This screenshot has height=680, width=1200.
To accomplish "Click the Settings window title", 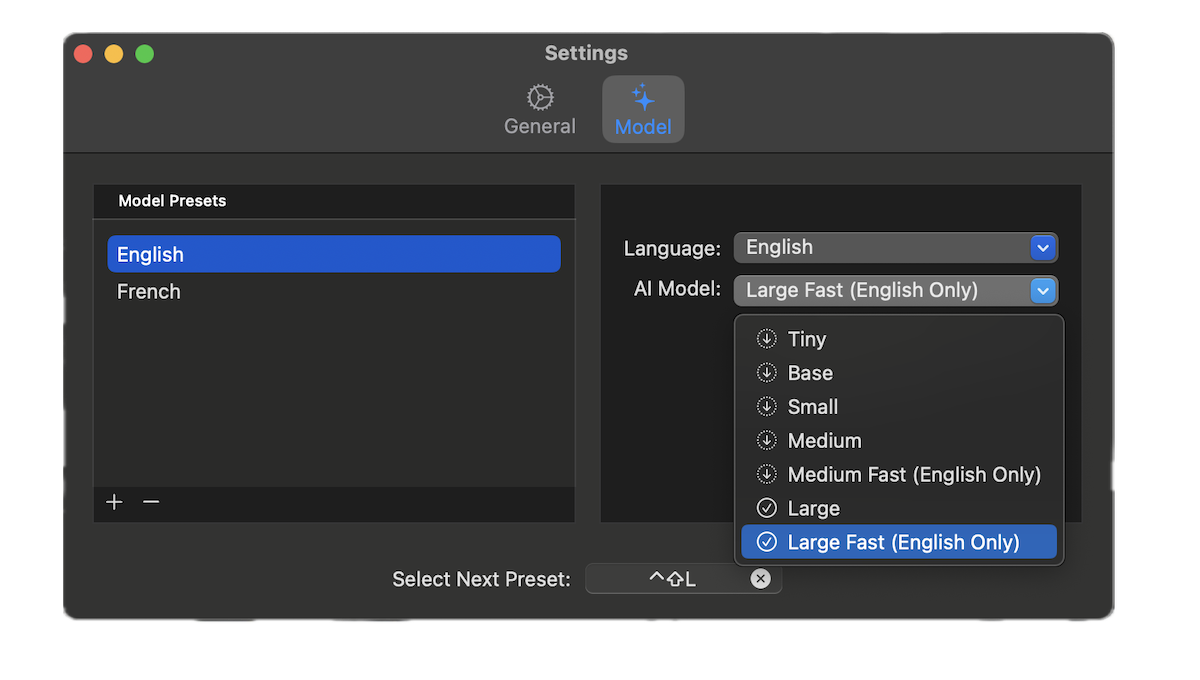I will [x=586, y=53].
